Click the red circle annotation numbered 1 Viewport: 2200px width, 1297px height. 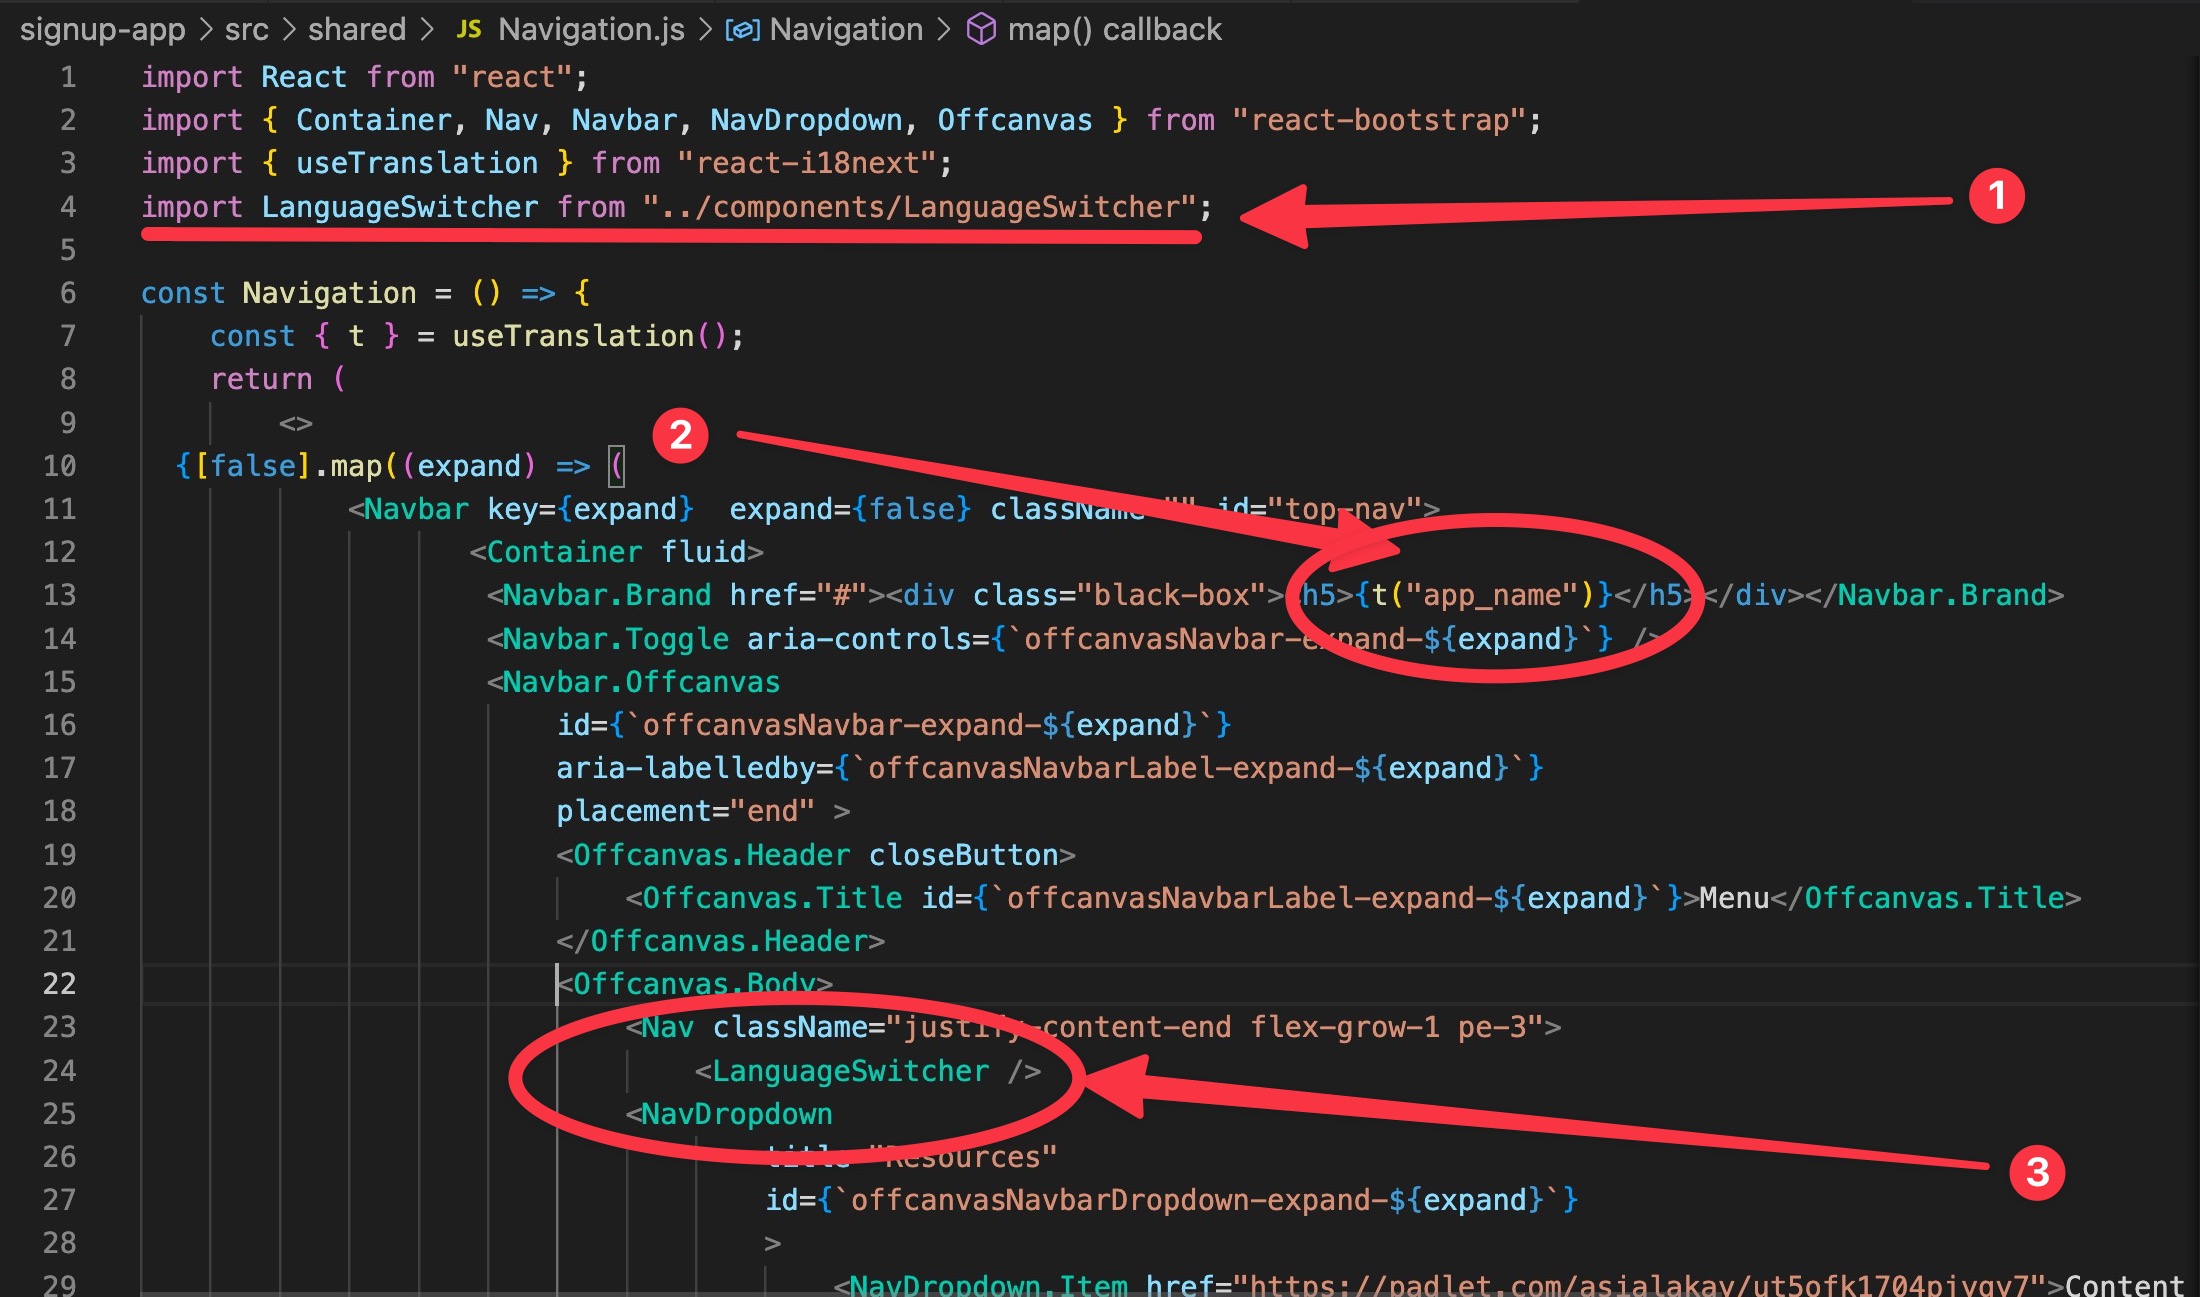tap(1996, 196)
